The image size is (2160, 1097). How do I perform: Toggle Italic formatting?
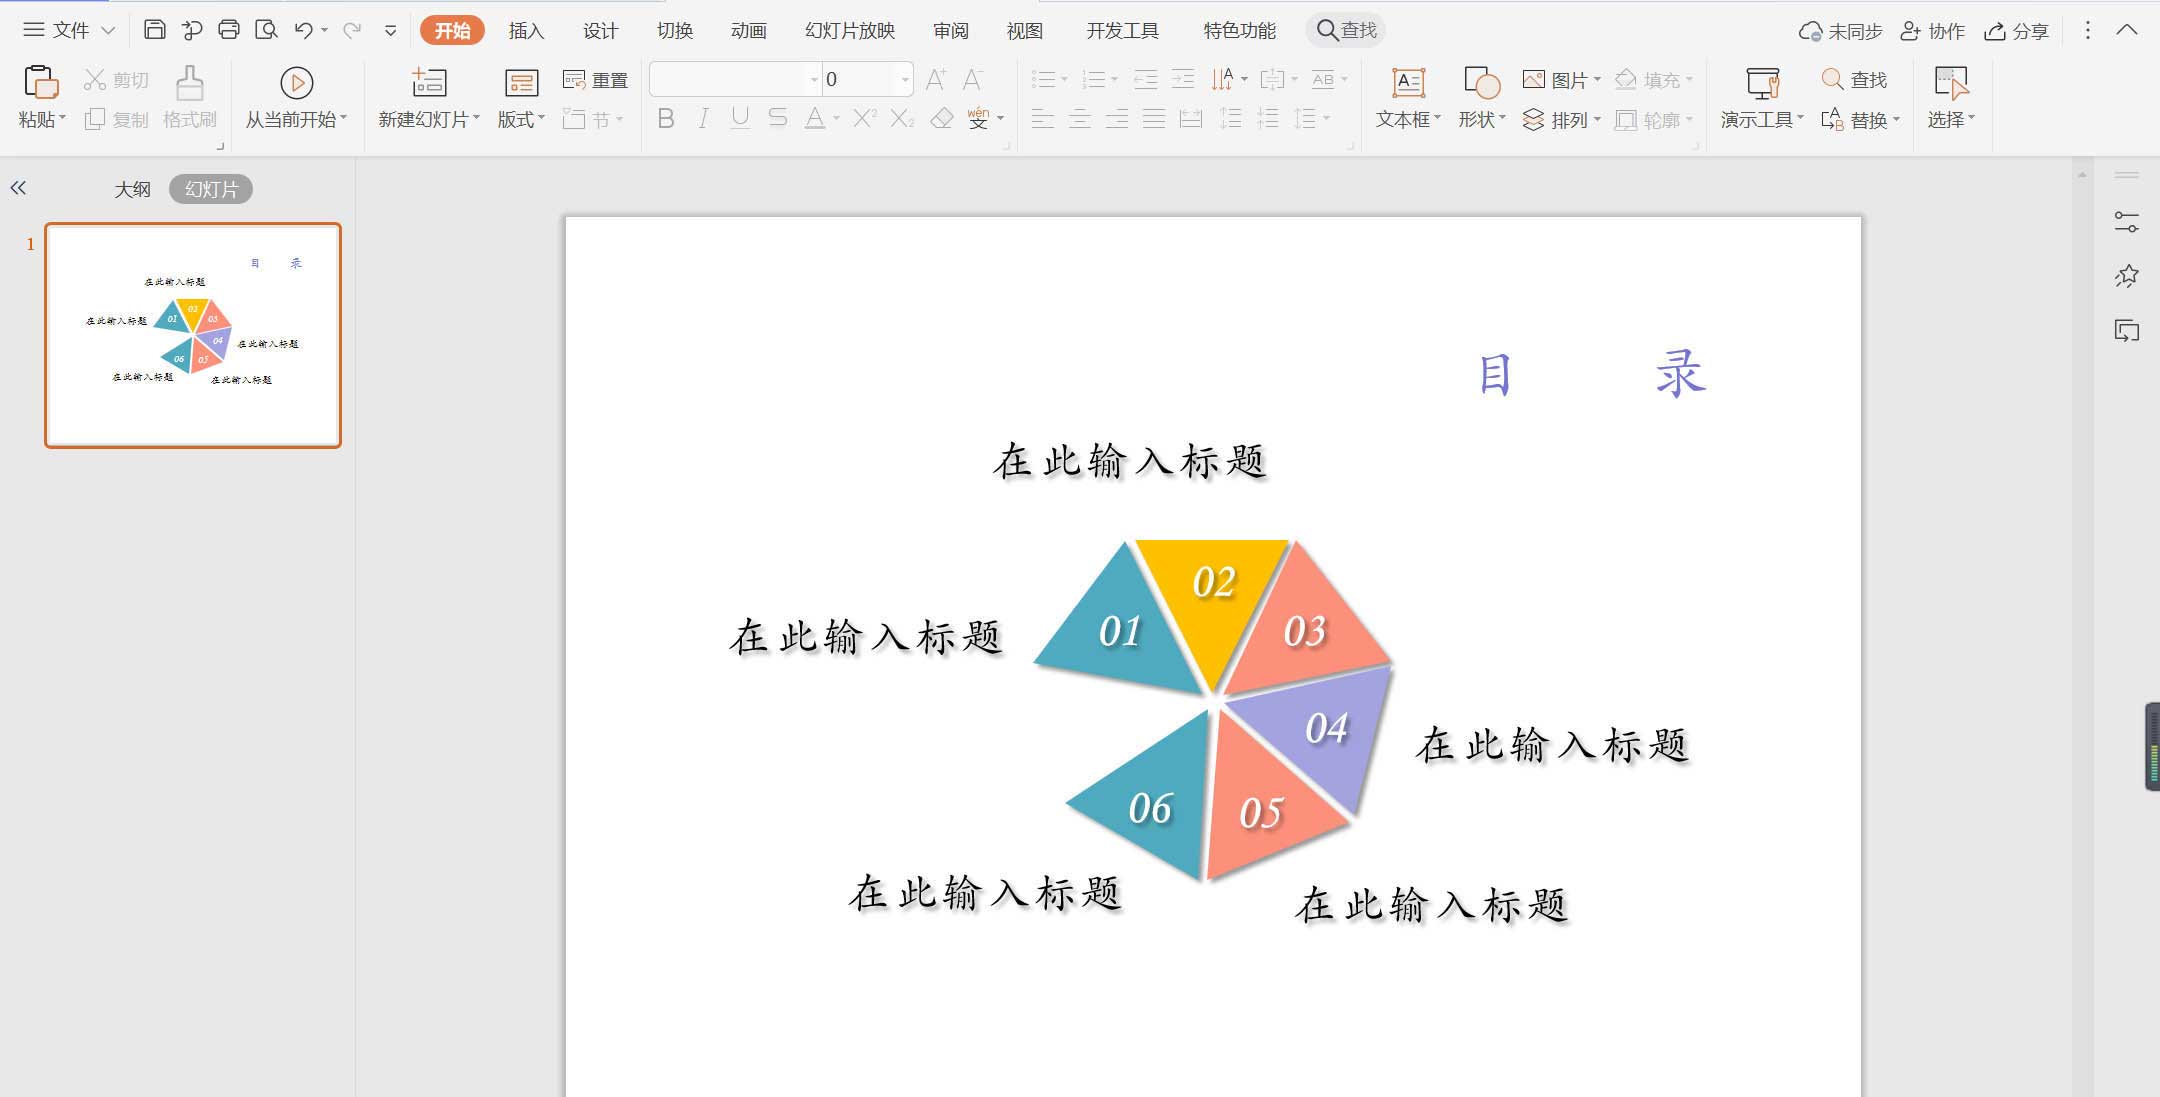point(703,119)
